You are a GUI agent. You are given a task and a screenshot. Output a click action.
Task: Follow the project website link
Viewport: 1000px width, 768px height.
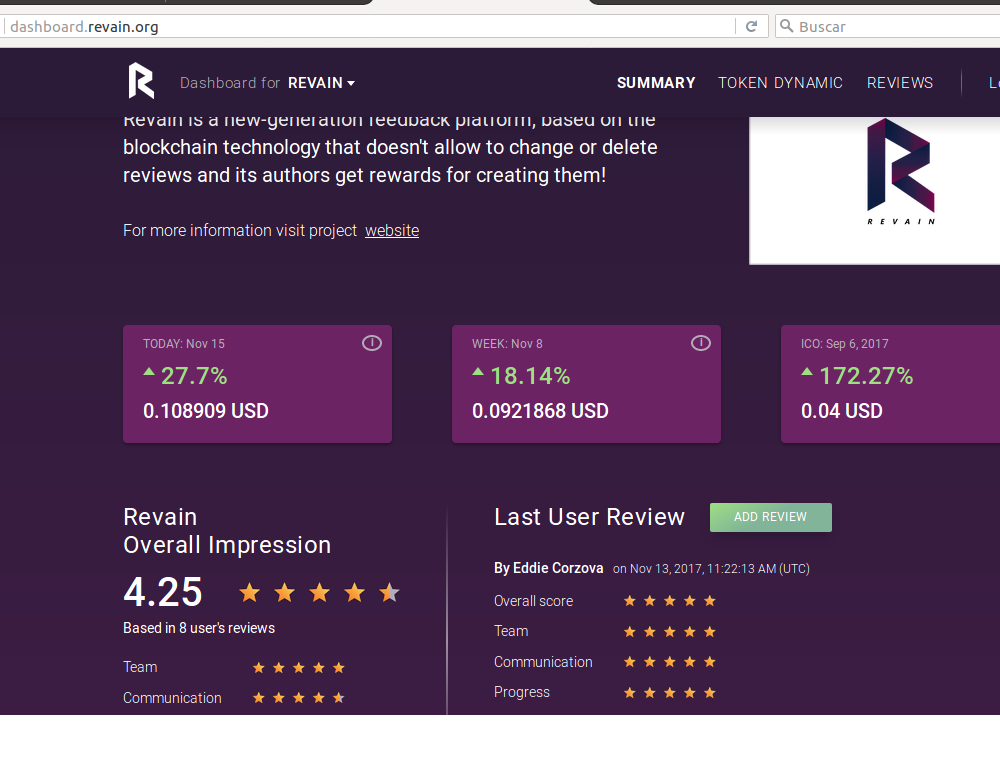pyautogui.click(x=392, y=230)
